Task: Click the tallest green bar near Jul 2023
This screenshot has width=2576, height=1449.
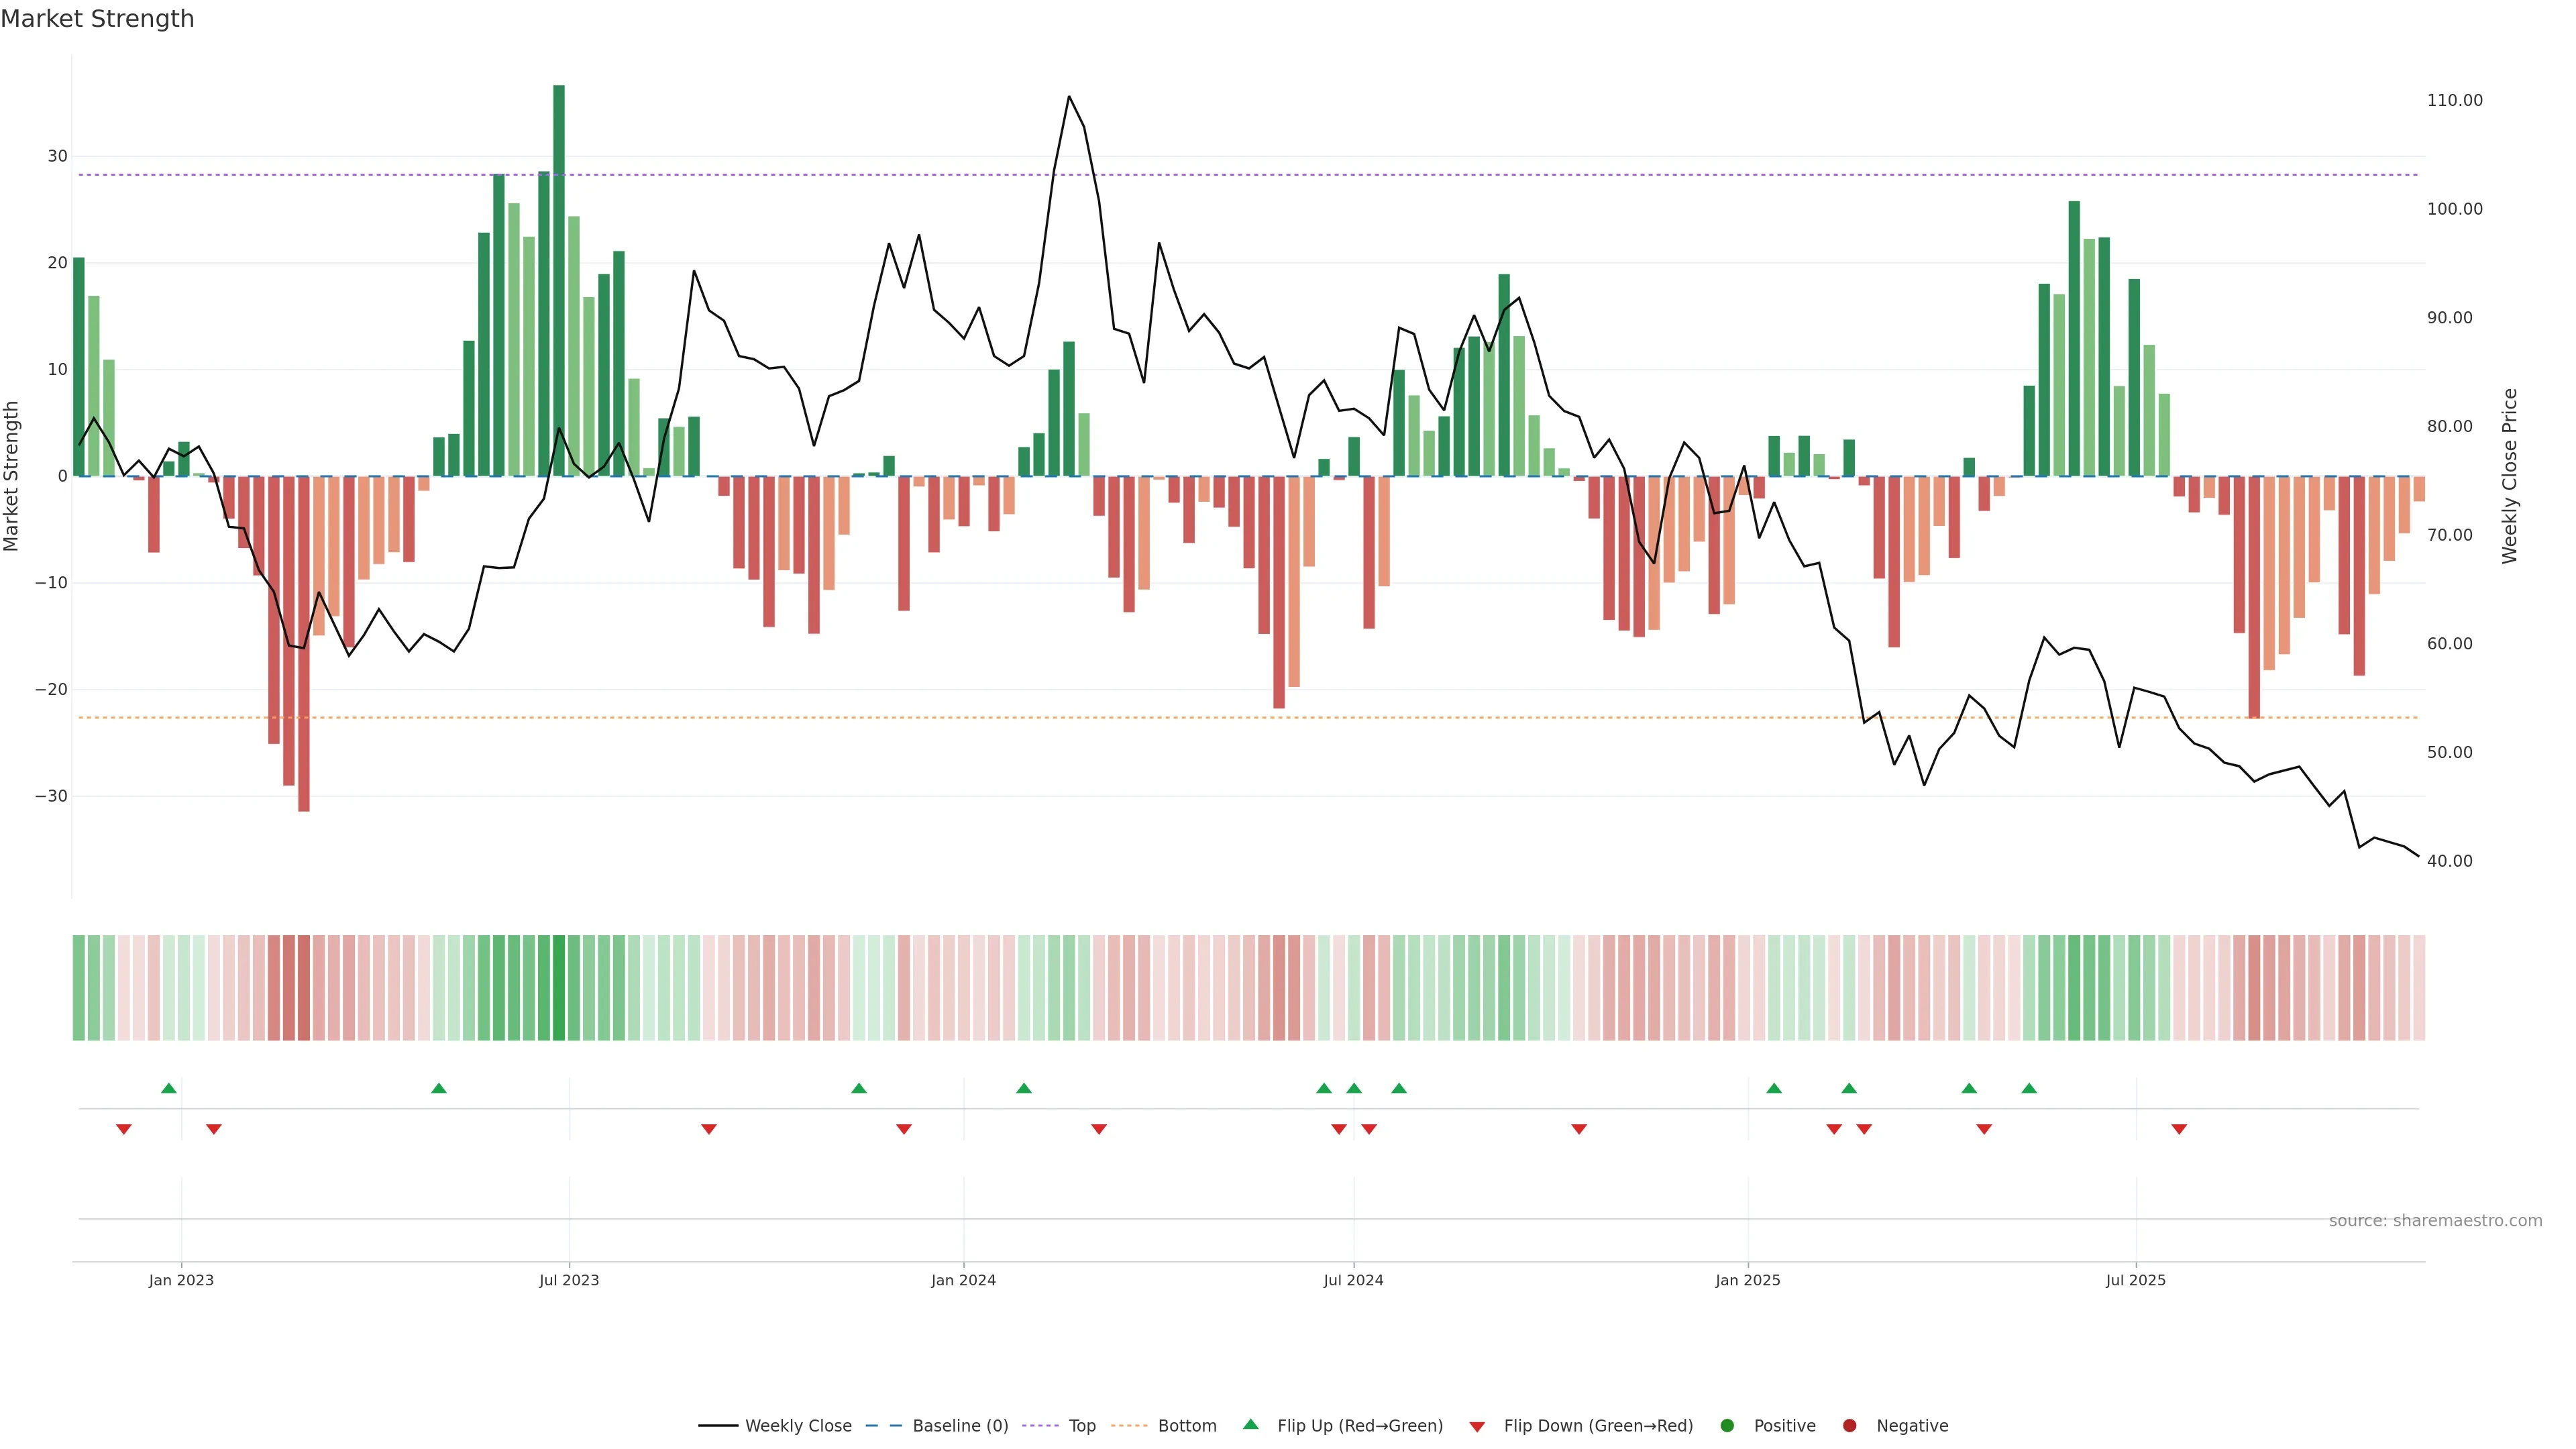Action: click(x=559, y=280)
